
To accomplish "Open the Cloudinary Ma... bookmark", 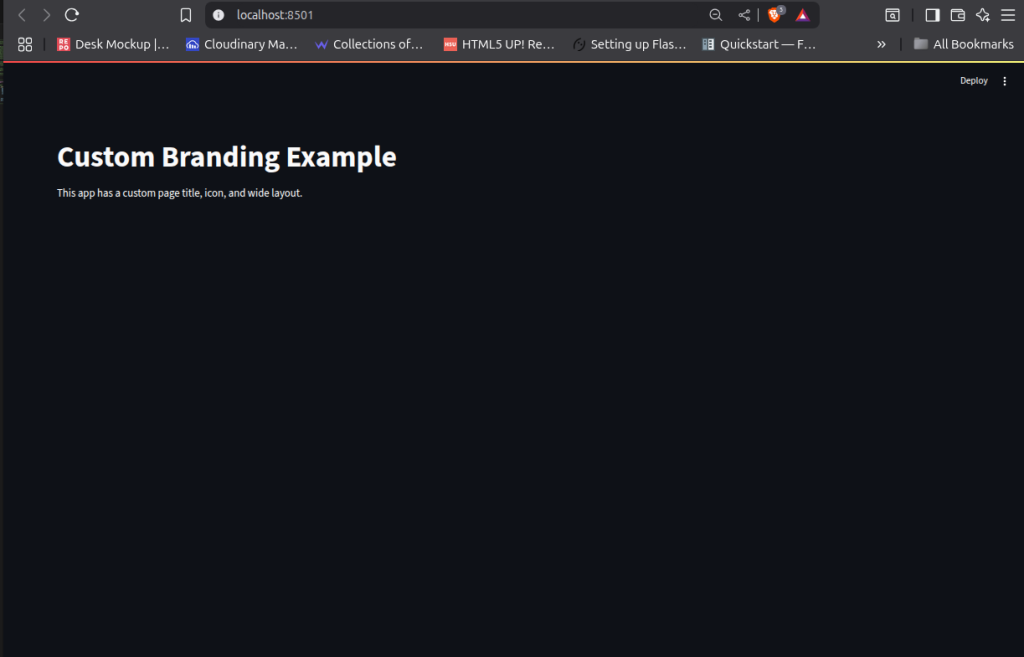I will (242, 44).
